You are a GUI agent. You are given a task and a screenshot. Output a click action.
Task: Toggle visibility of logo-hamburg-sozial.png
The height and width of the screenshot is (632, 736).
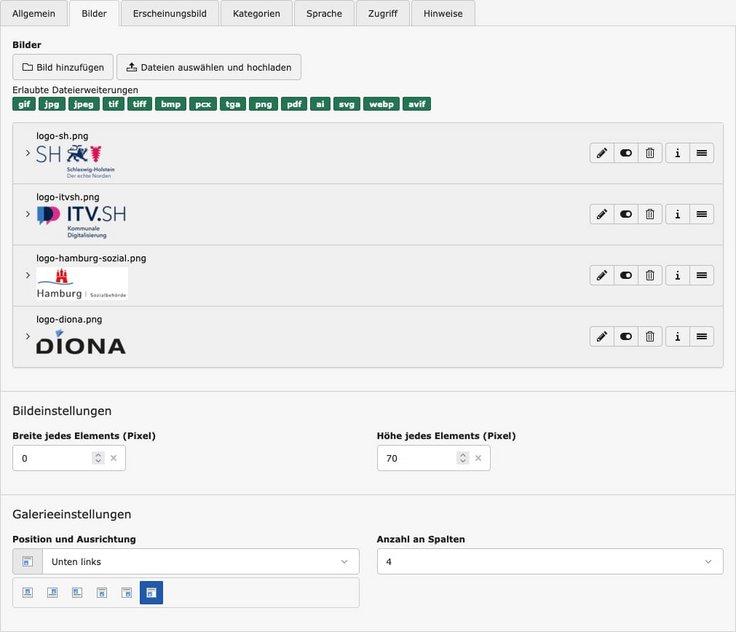tap(626, 275)
